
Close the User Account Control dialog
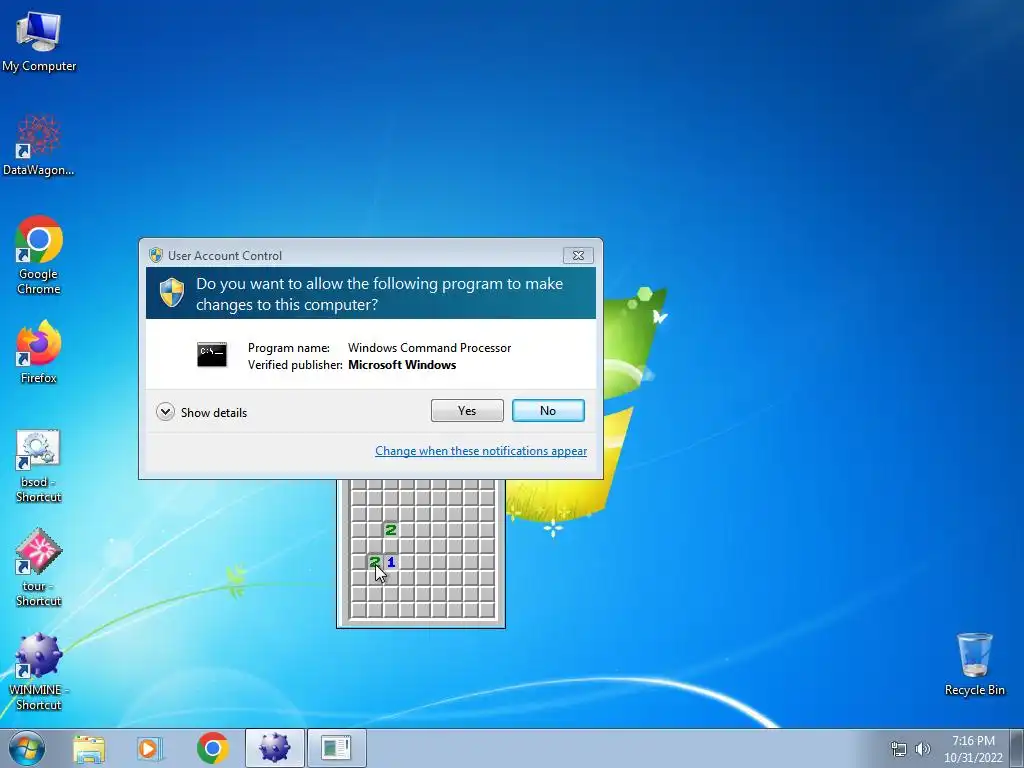click(578, 255)
